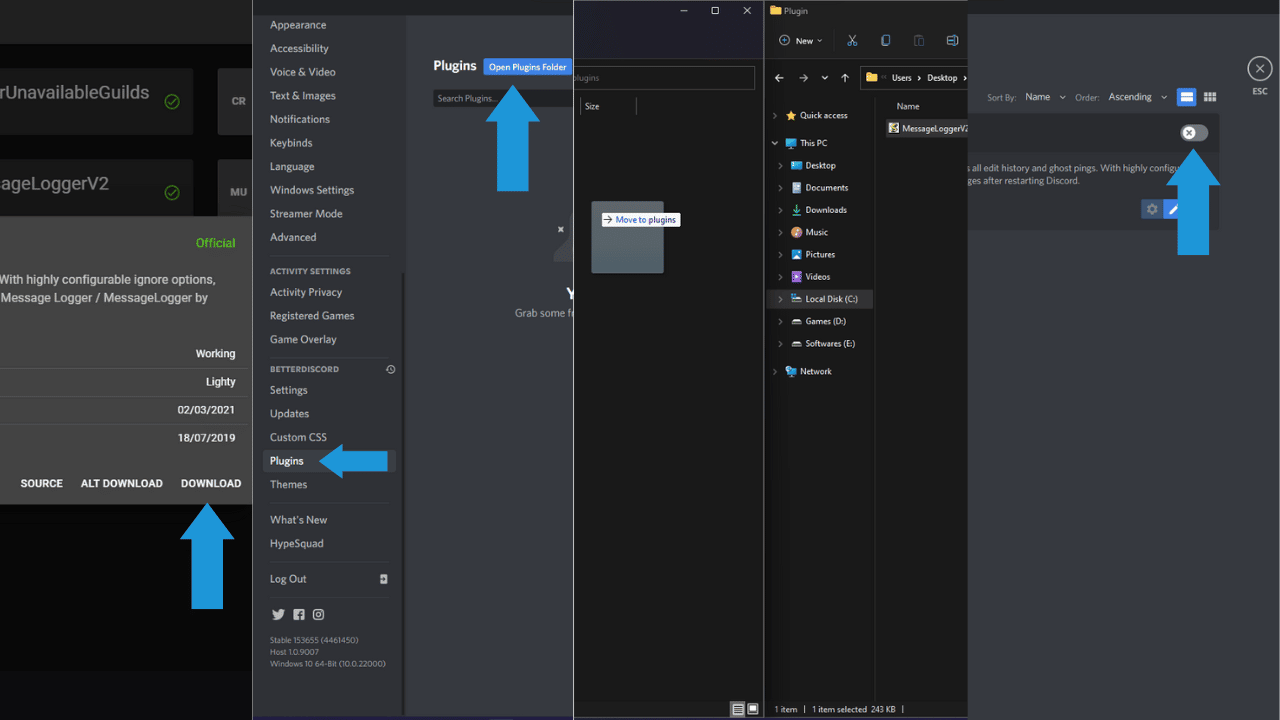Click the changelog history icon beside BetterDiscord
1280x720 pixels.
(390, 369)
